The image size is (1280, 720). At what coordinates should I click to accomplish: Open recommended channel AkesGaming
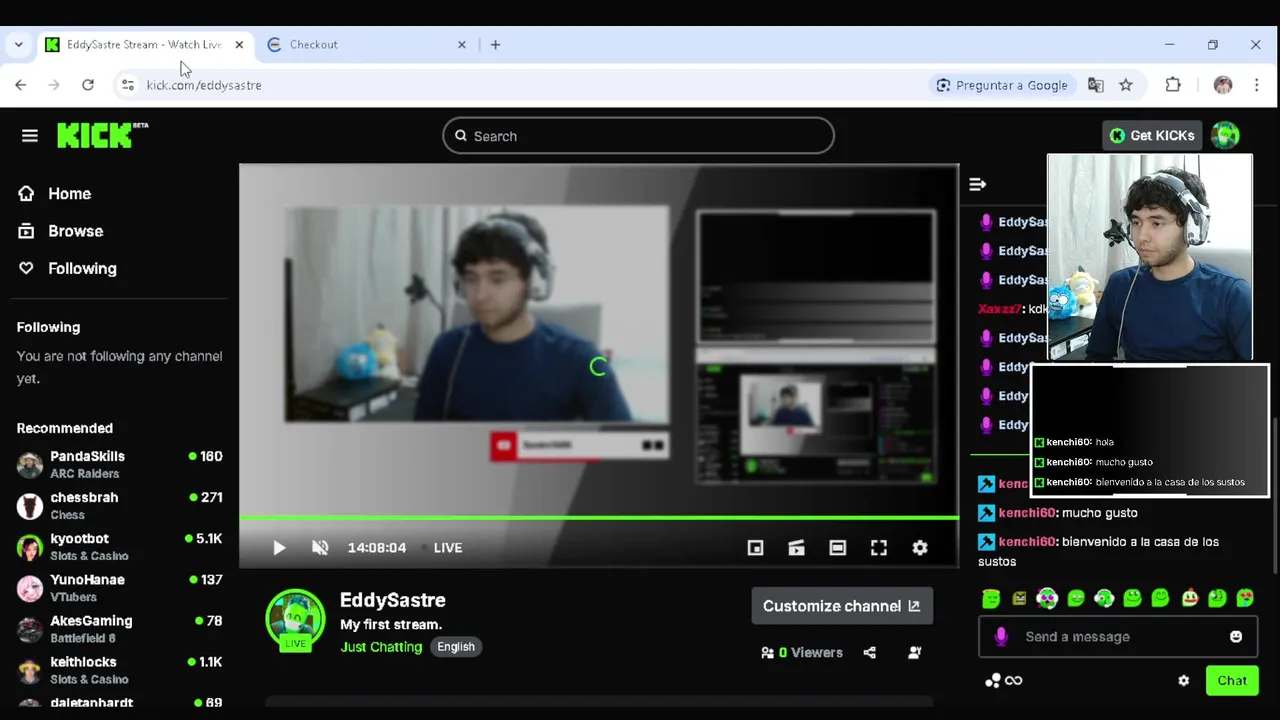point(120,628)
